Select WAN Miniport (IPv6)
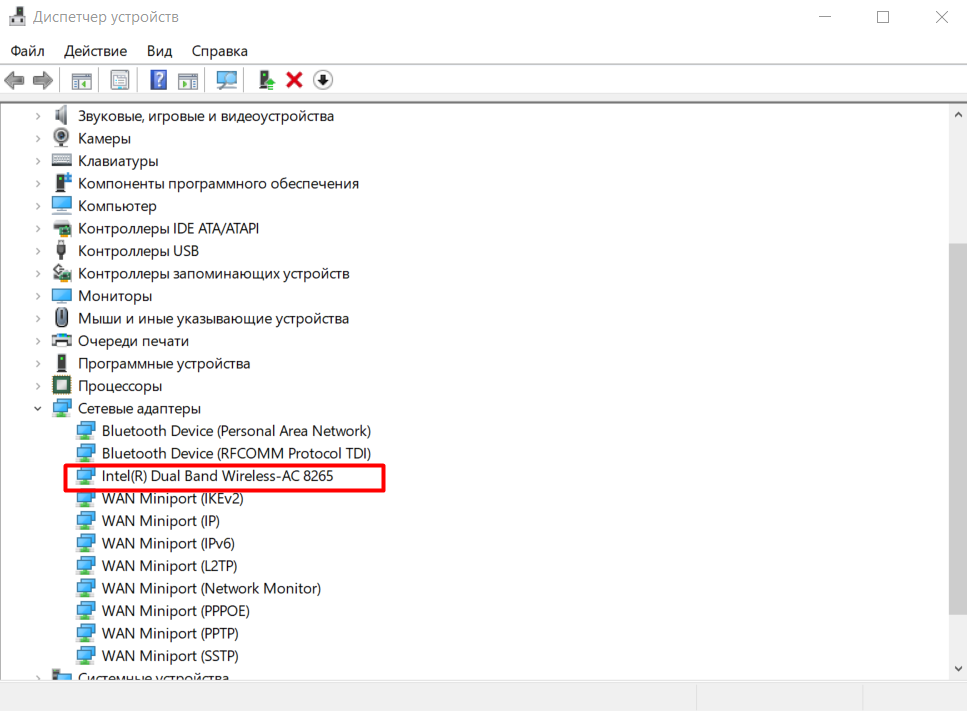Viewport: 967px width, 711px height. point(168,543)
